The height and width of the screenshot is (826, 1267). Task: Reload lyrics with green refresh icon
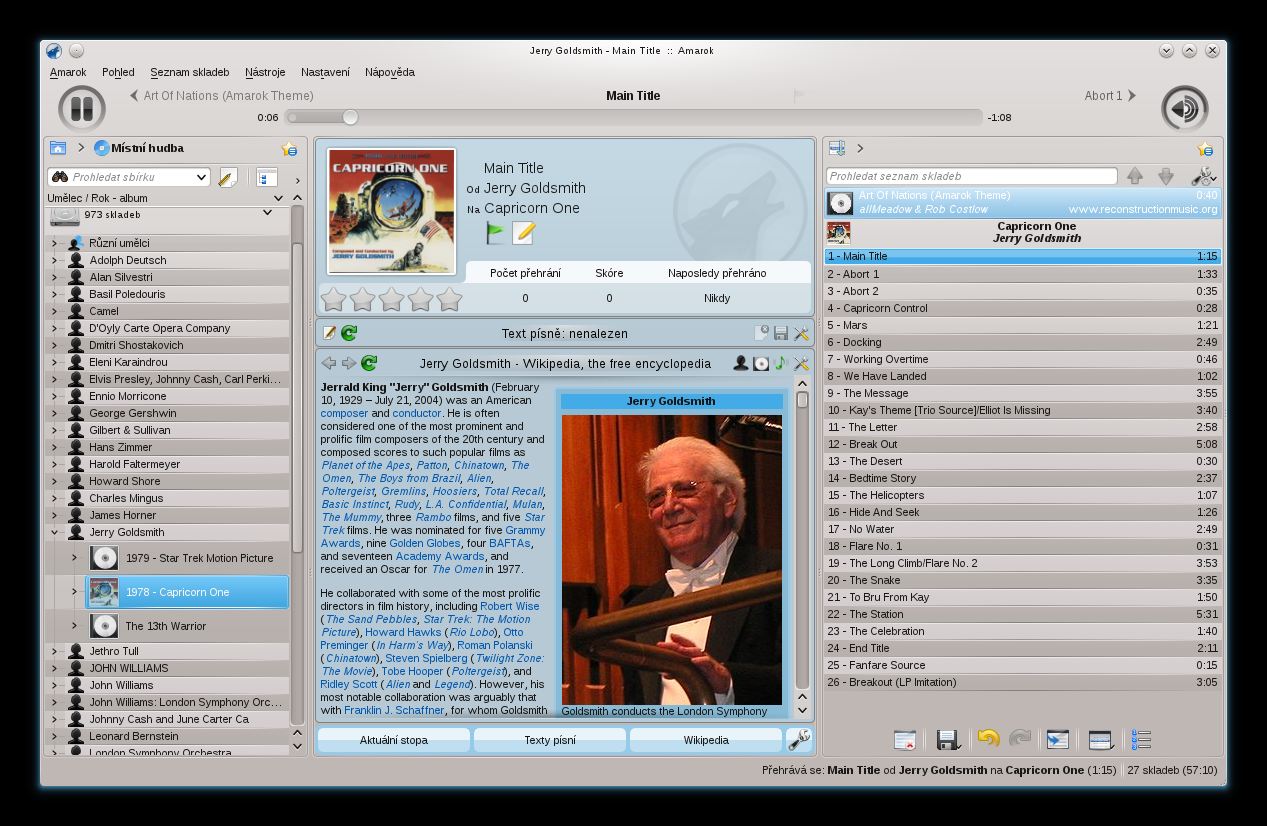(x=349, y=333)
